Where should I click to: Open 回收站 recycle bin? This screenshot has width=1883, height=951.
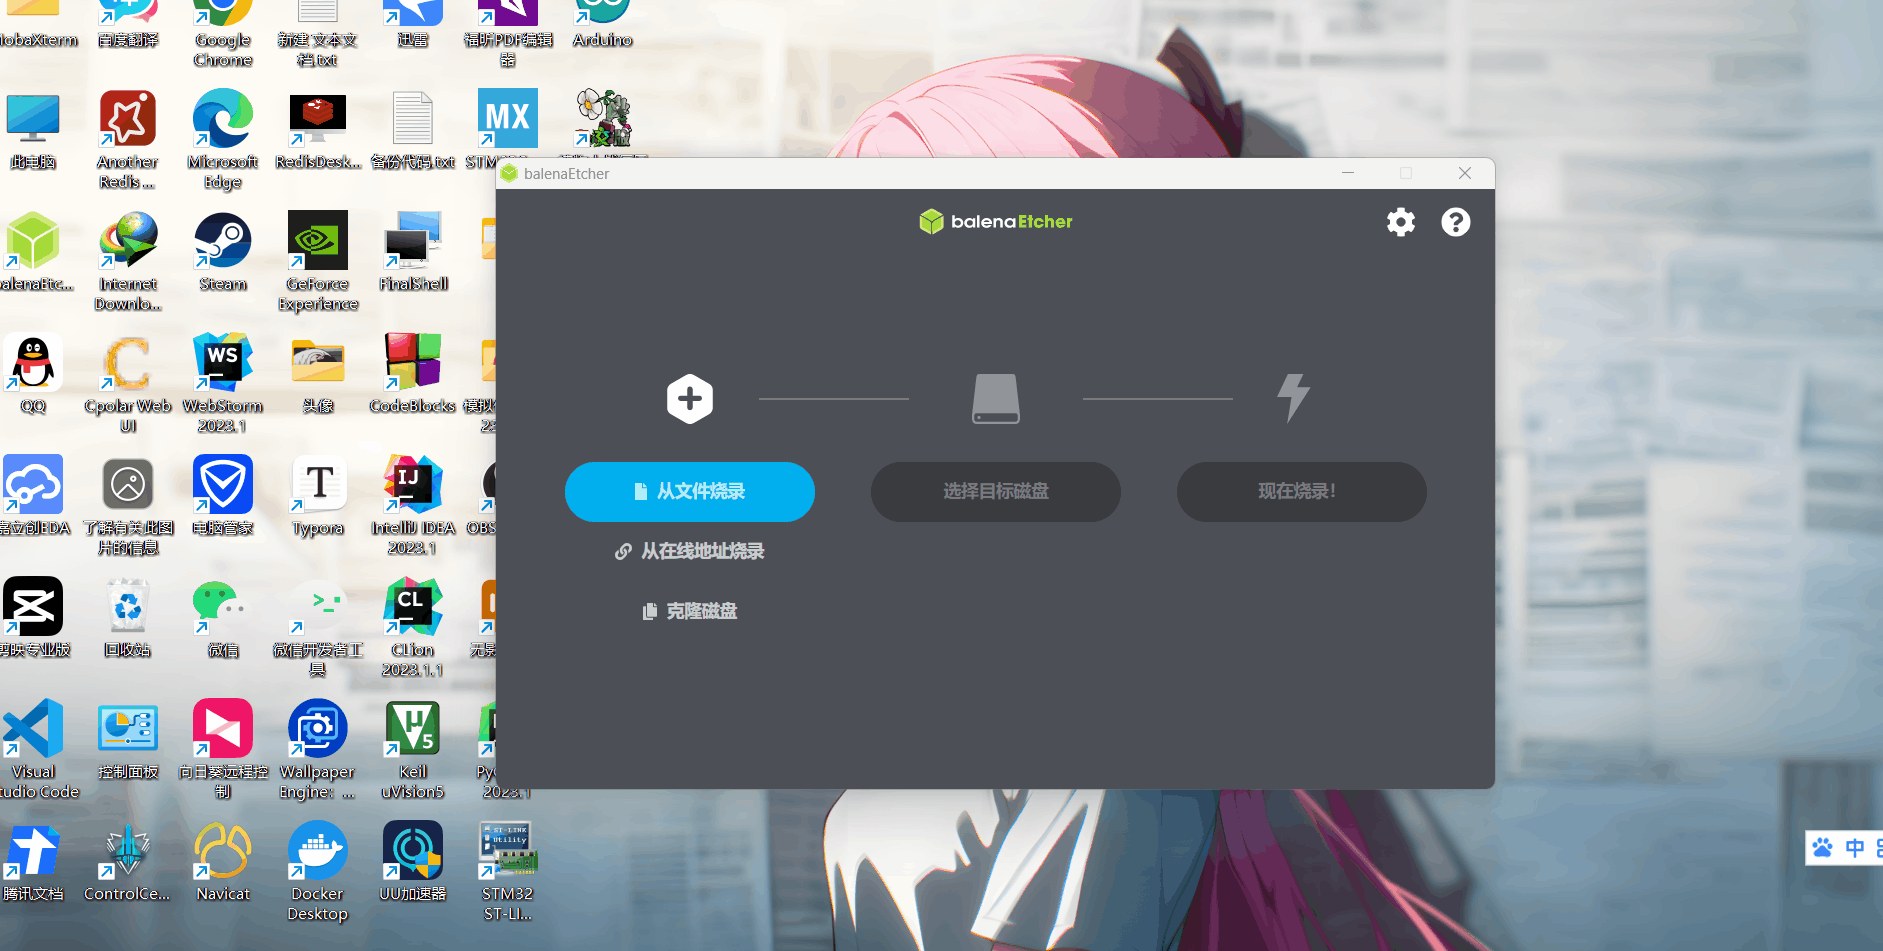128,618
